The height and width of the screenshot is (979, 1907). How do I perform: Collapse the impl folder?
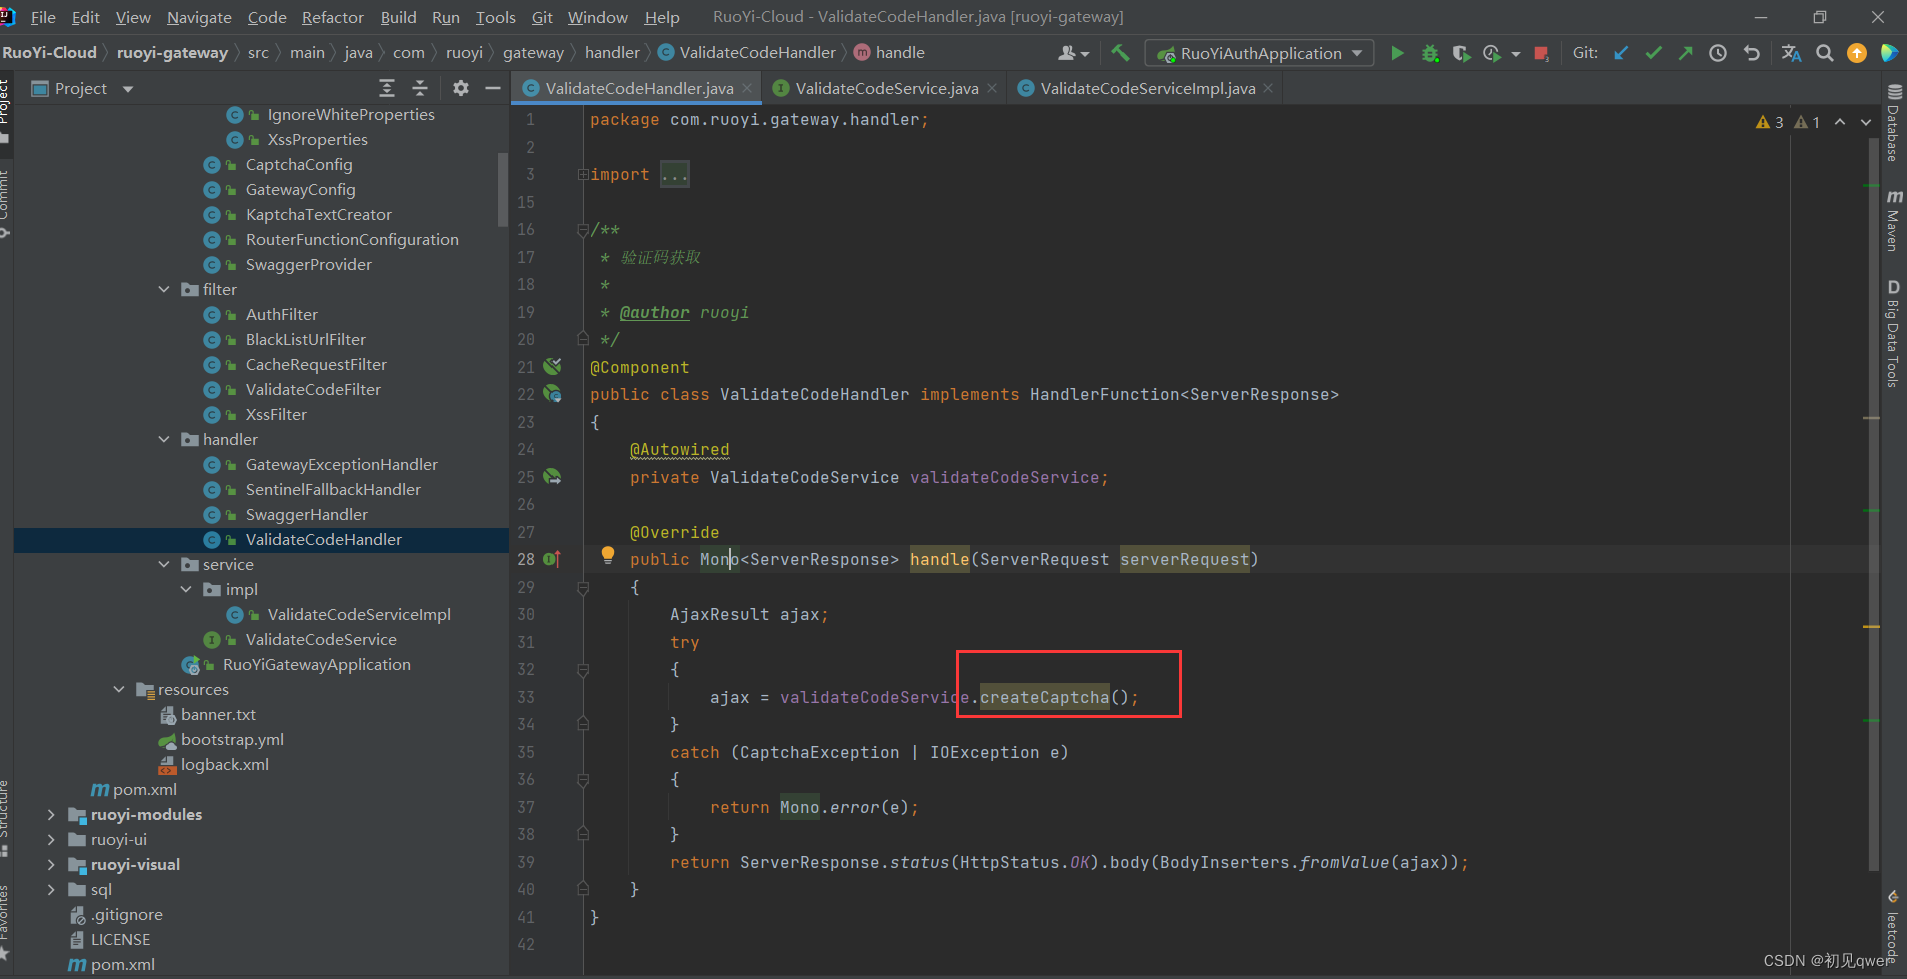click(x=186, y=589)
